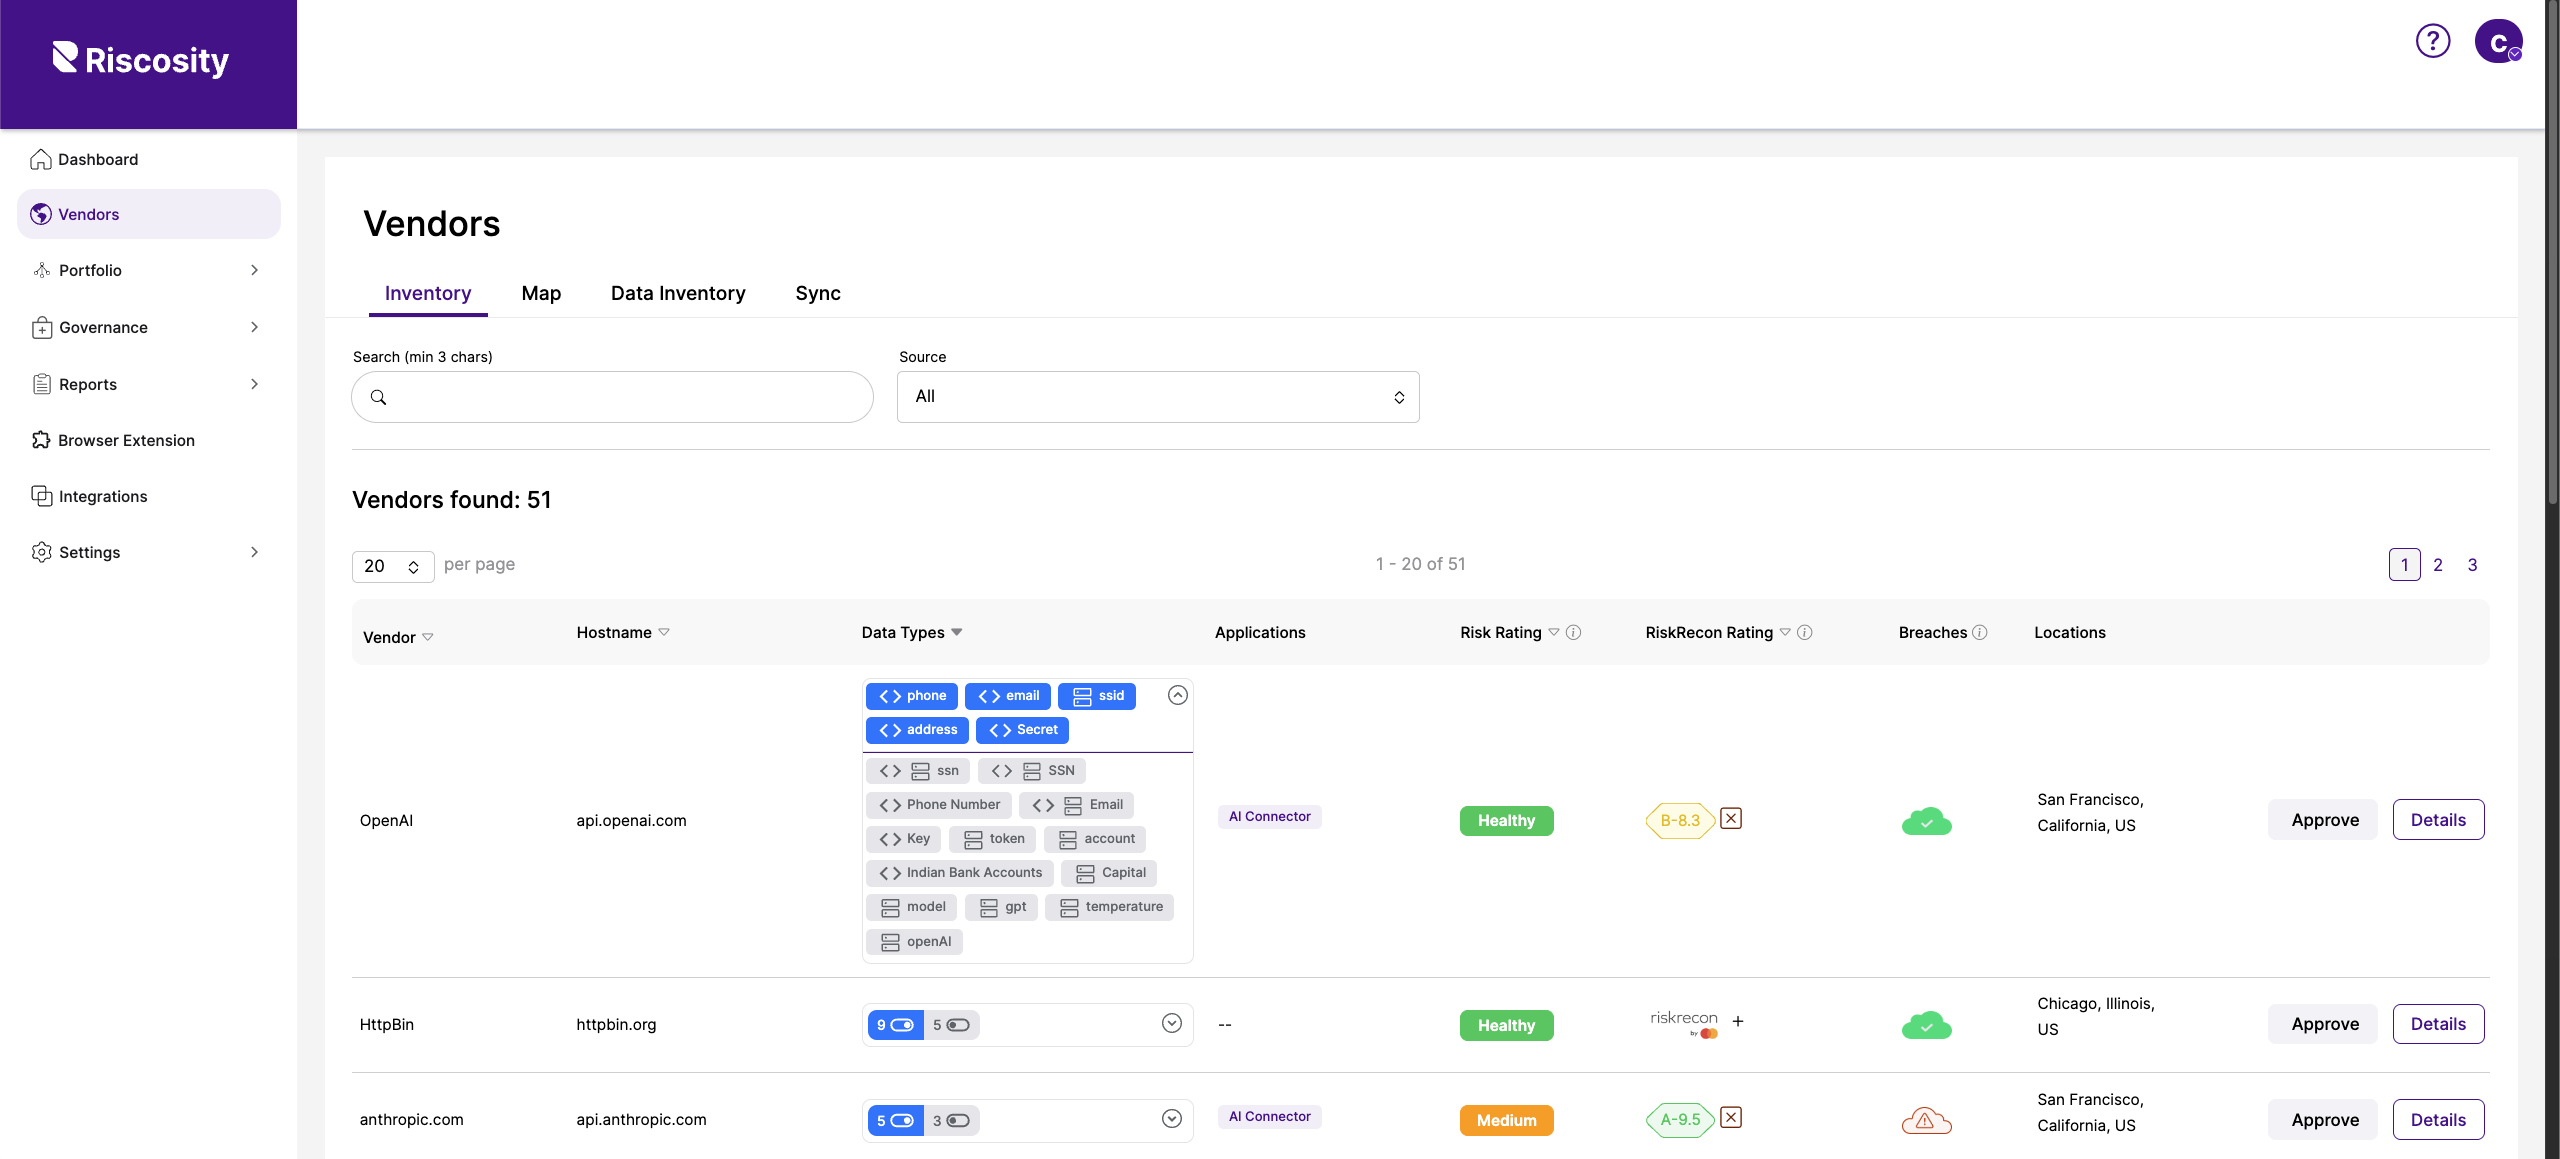
Task: Click OpenAI's green cloud breach icon
Action: 1926,821
